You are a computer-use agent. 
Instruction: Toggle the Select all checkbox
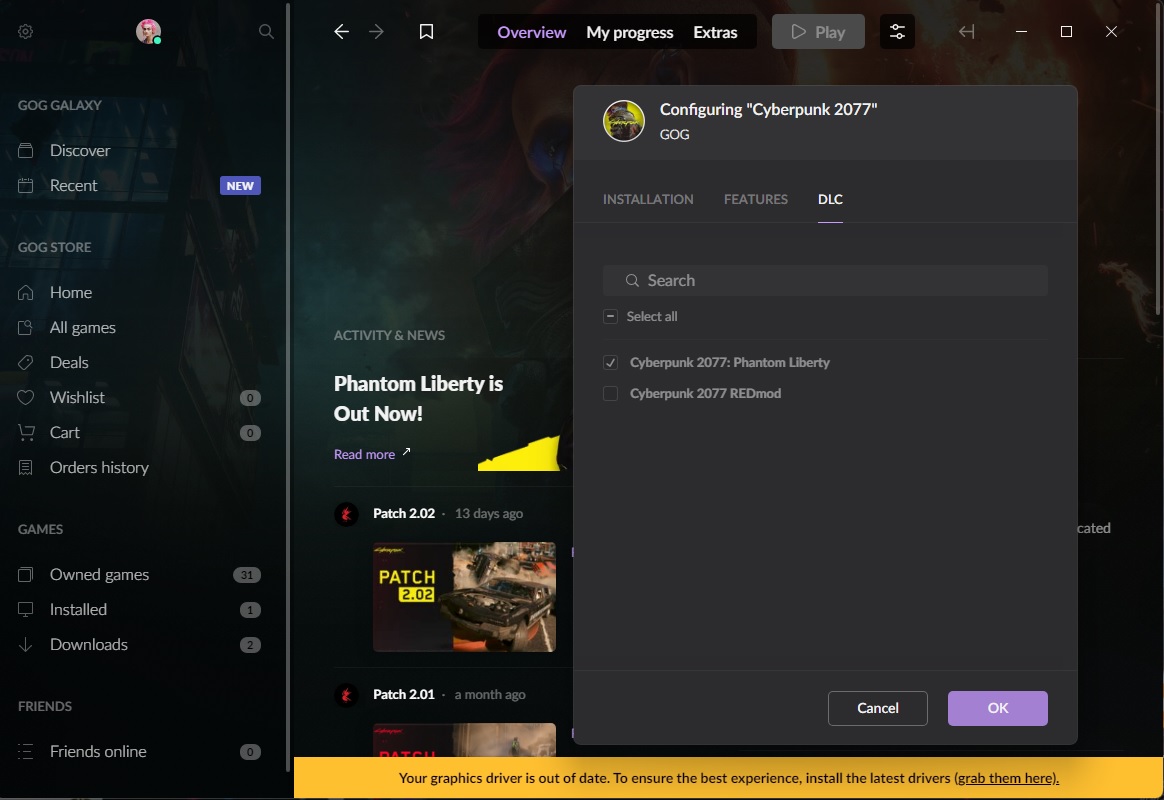(x=610, y=316)
